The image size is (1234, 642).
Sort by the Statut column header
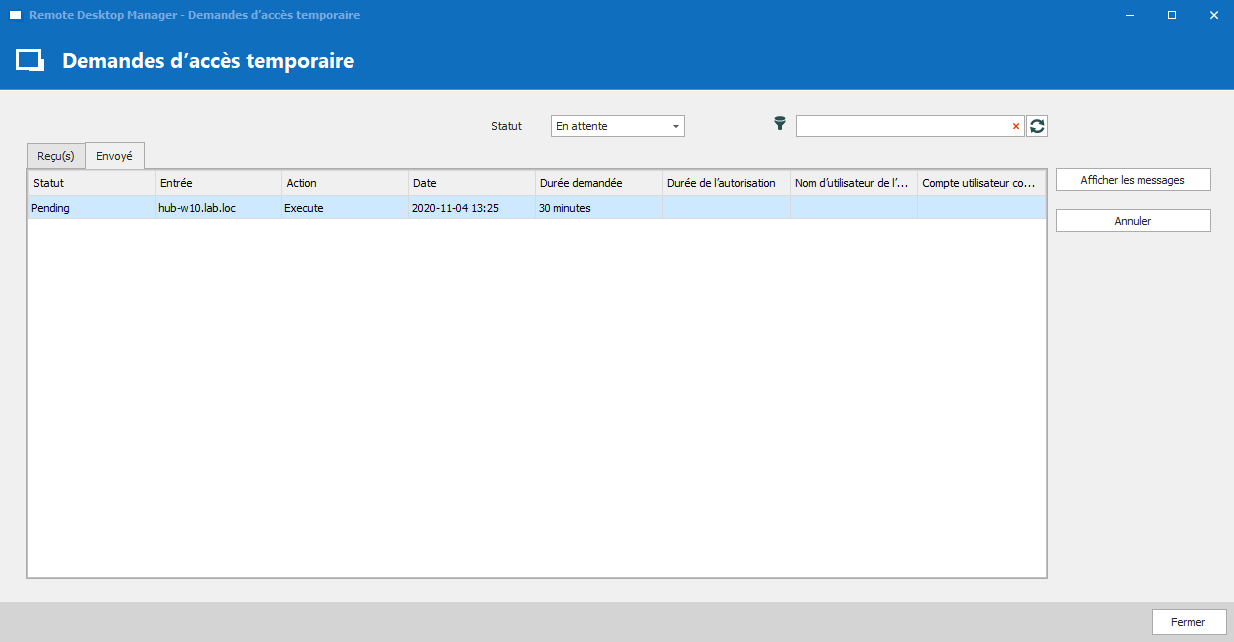click(90, 183)
